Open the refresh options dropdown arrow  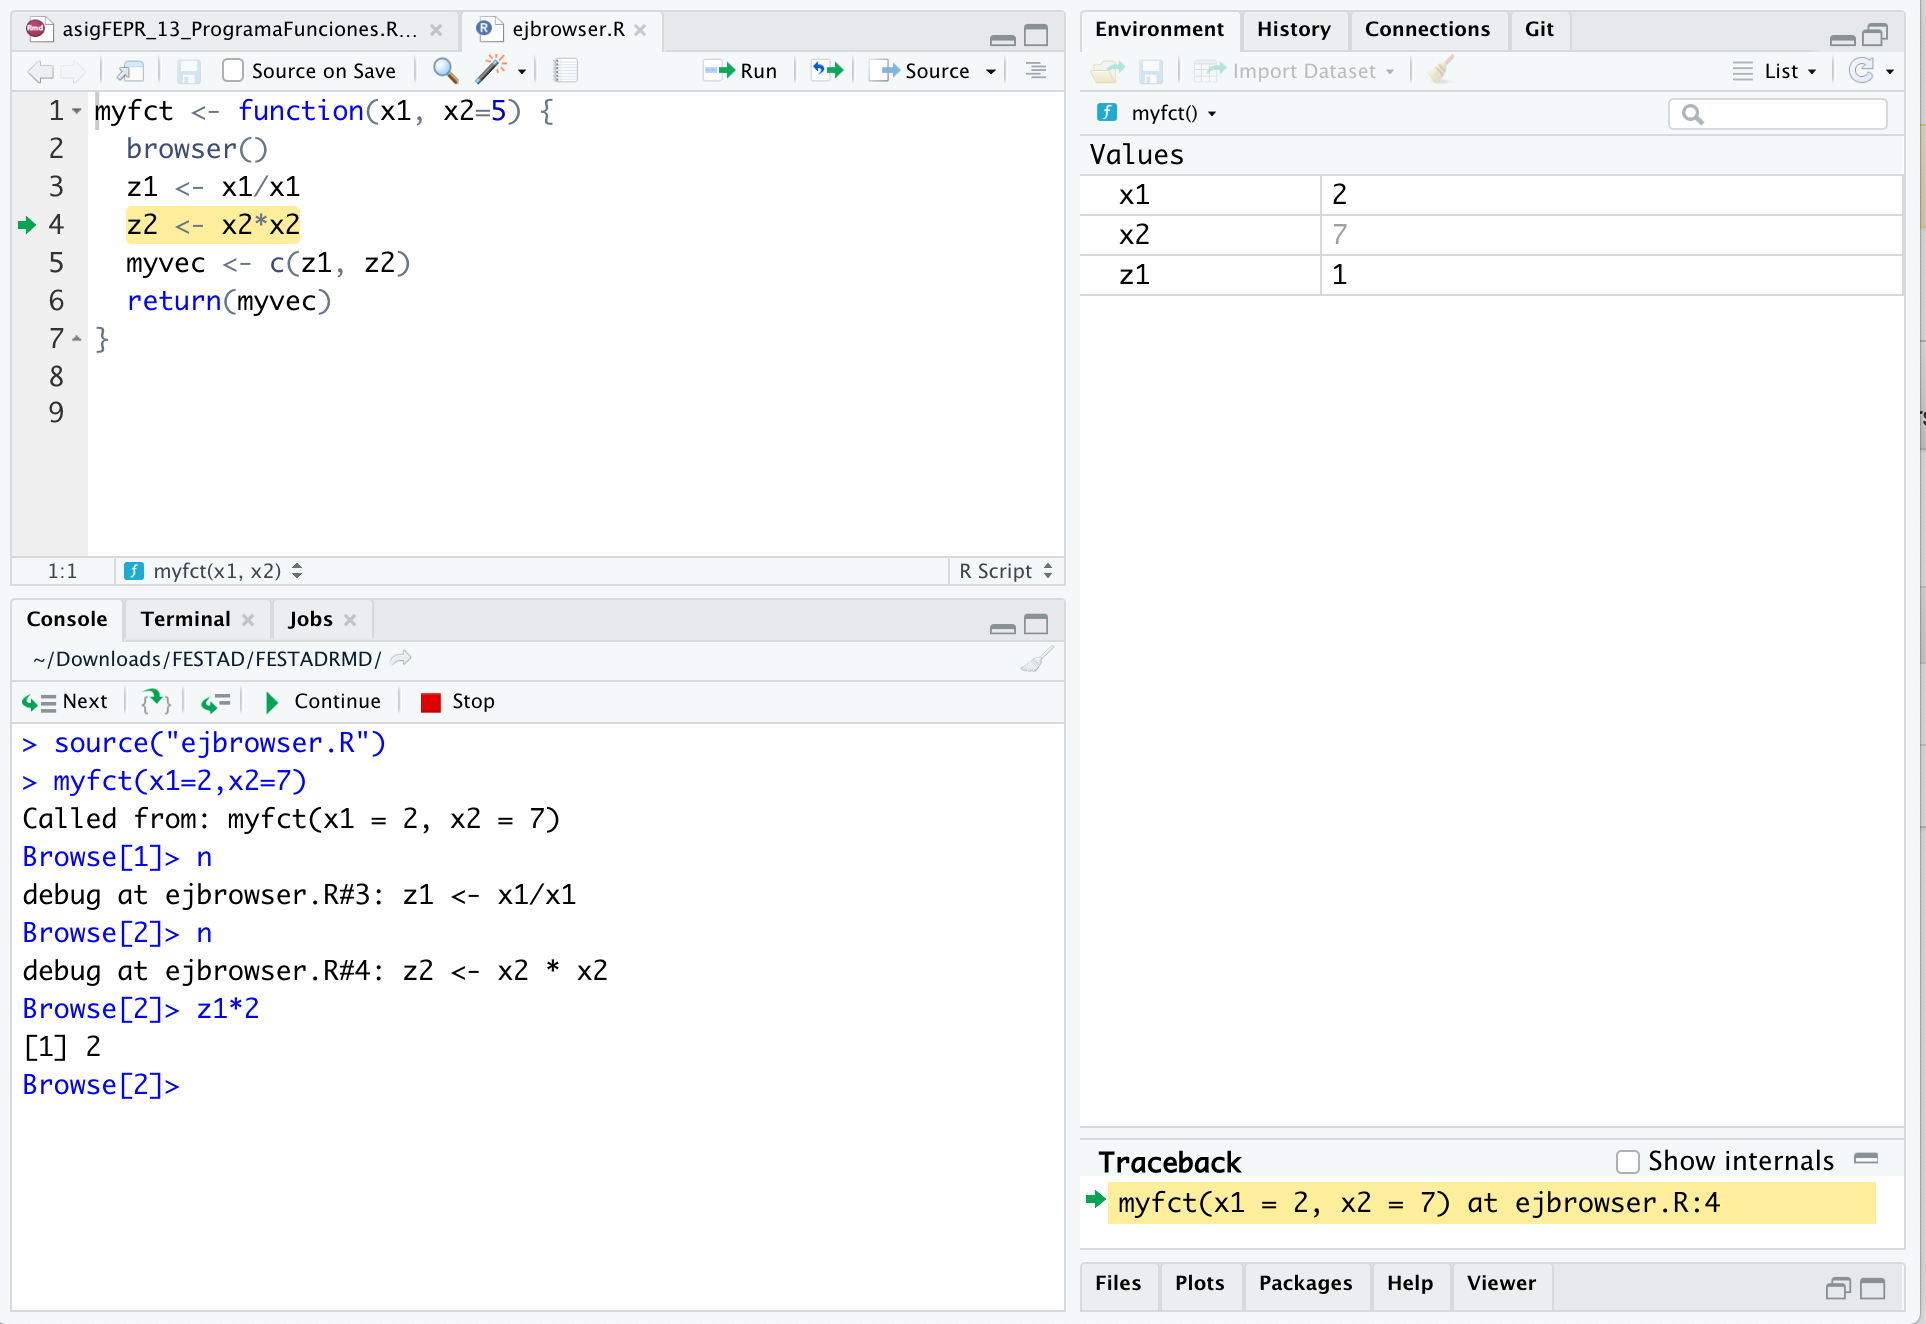1890,71
